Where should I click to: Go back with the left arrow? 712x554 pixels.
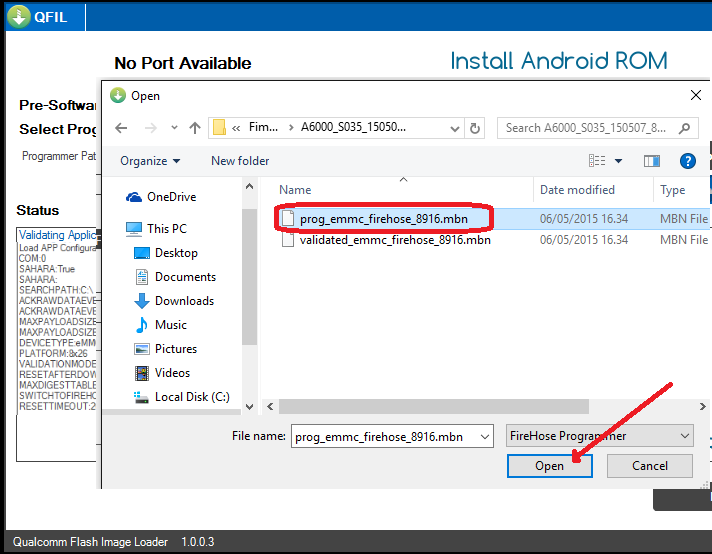[x=121, y=128]
